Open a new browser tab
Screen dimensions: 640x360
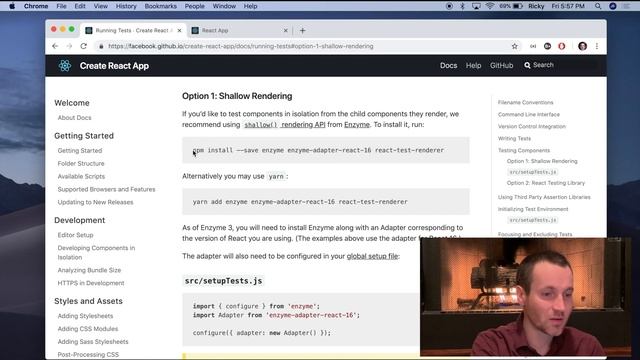pyautogui.click(x=302, y=31)
